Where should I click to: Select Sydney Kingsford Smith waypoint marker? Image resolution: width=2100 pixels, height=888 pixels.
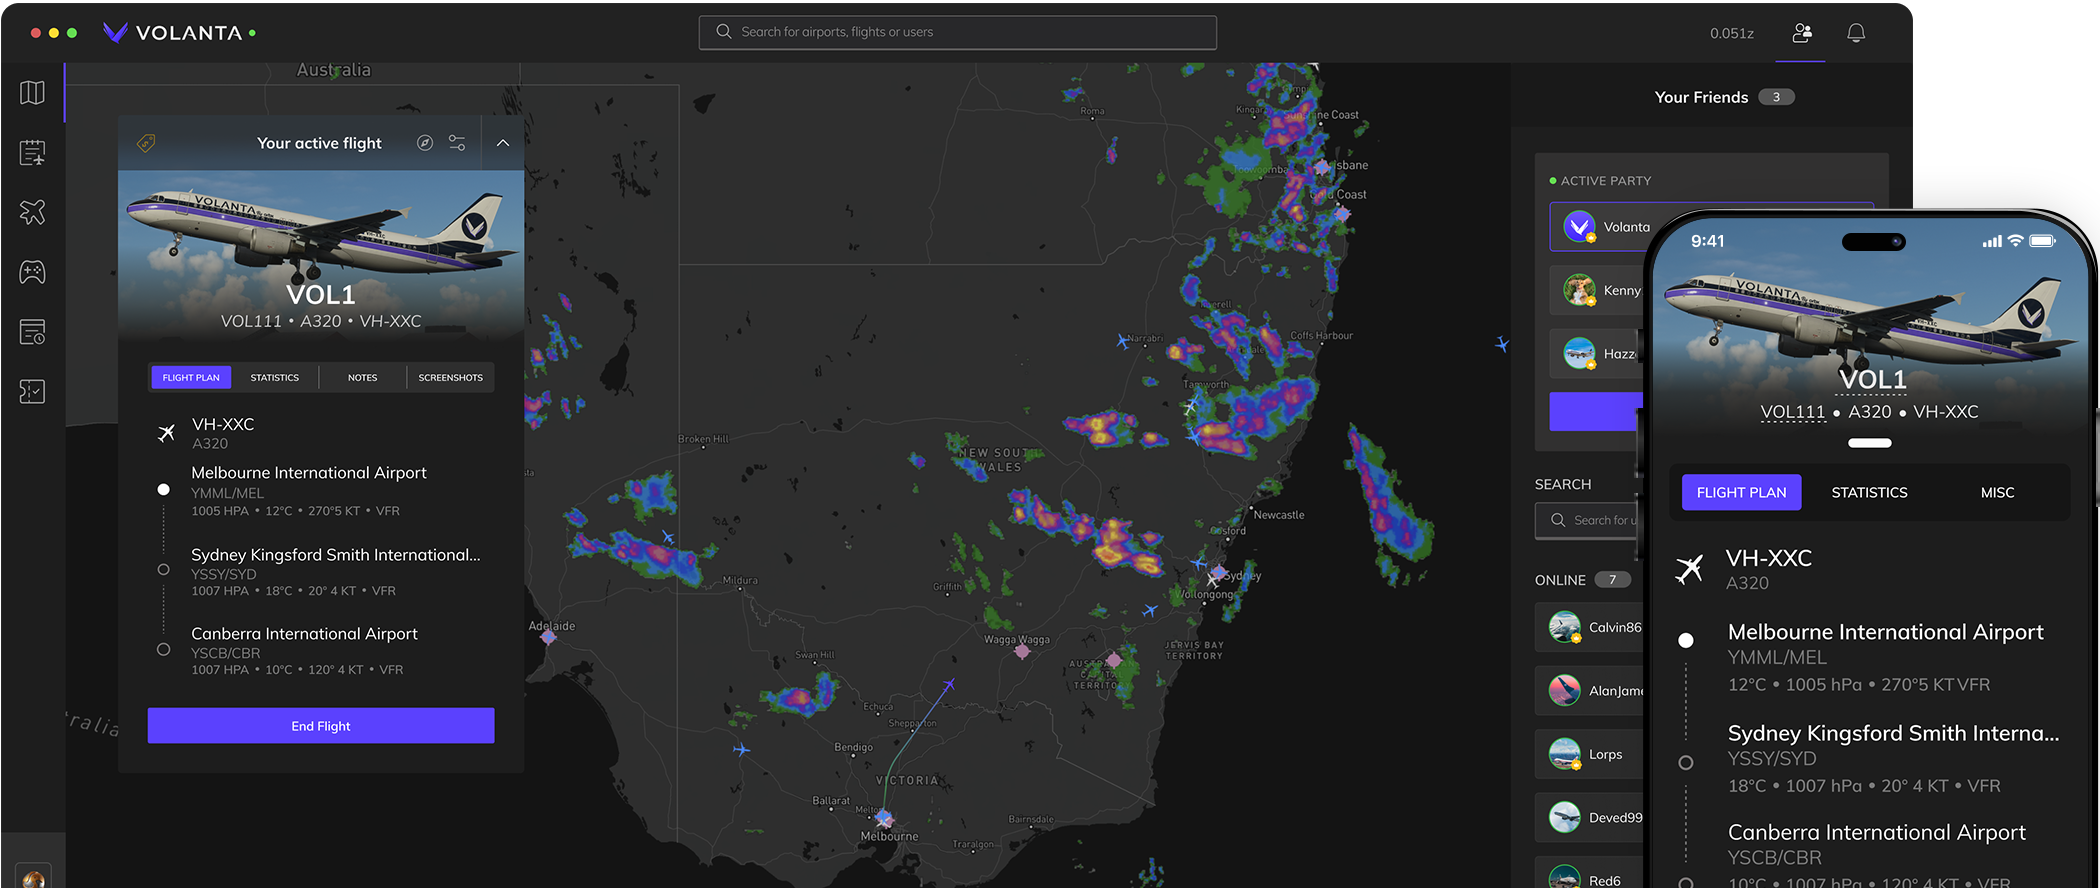pos(164,569)
